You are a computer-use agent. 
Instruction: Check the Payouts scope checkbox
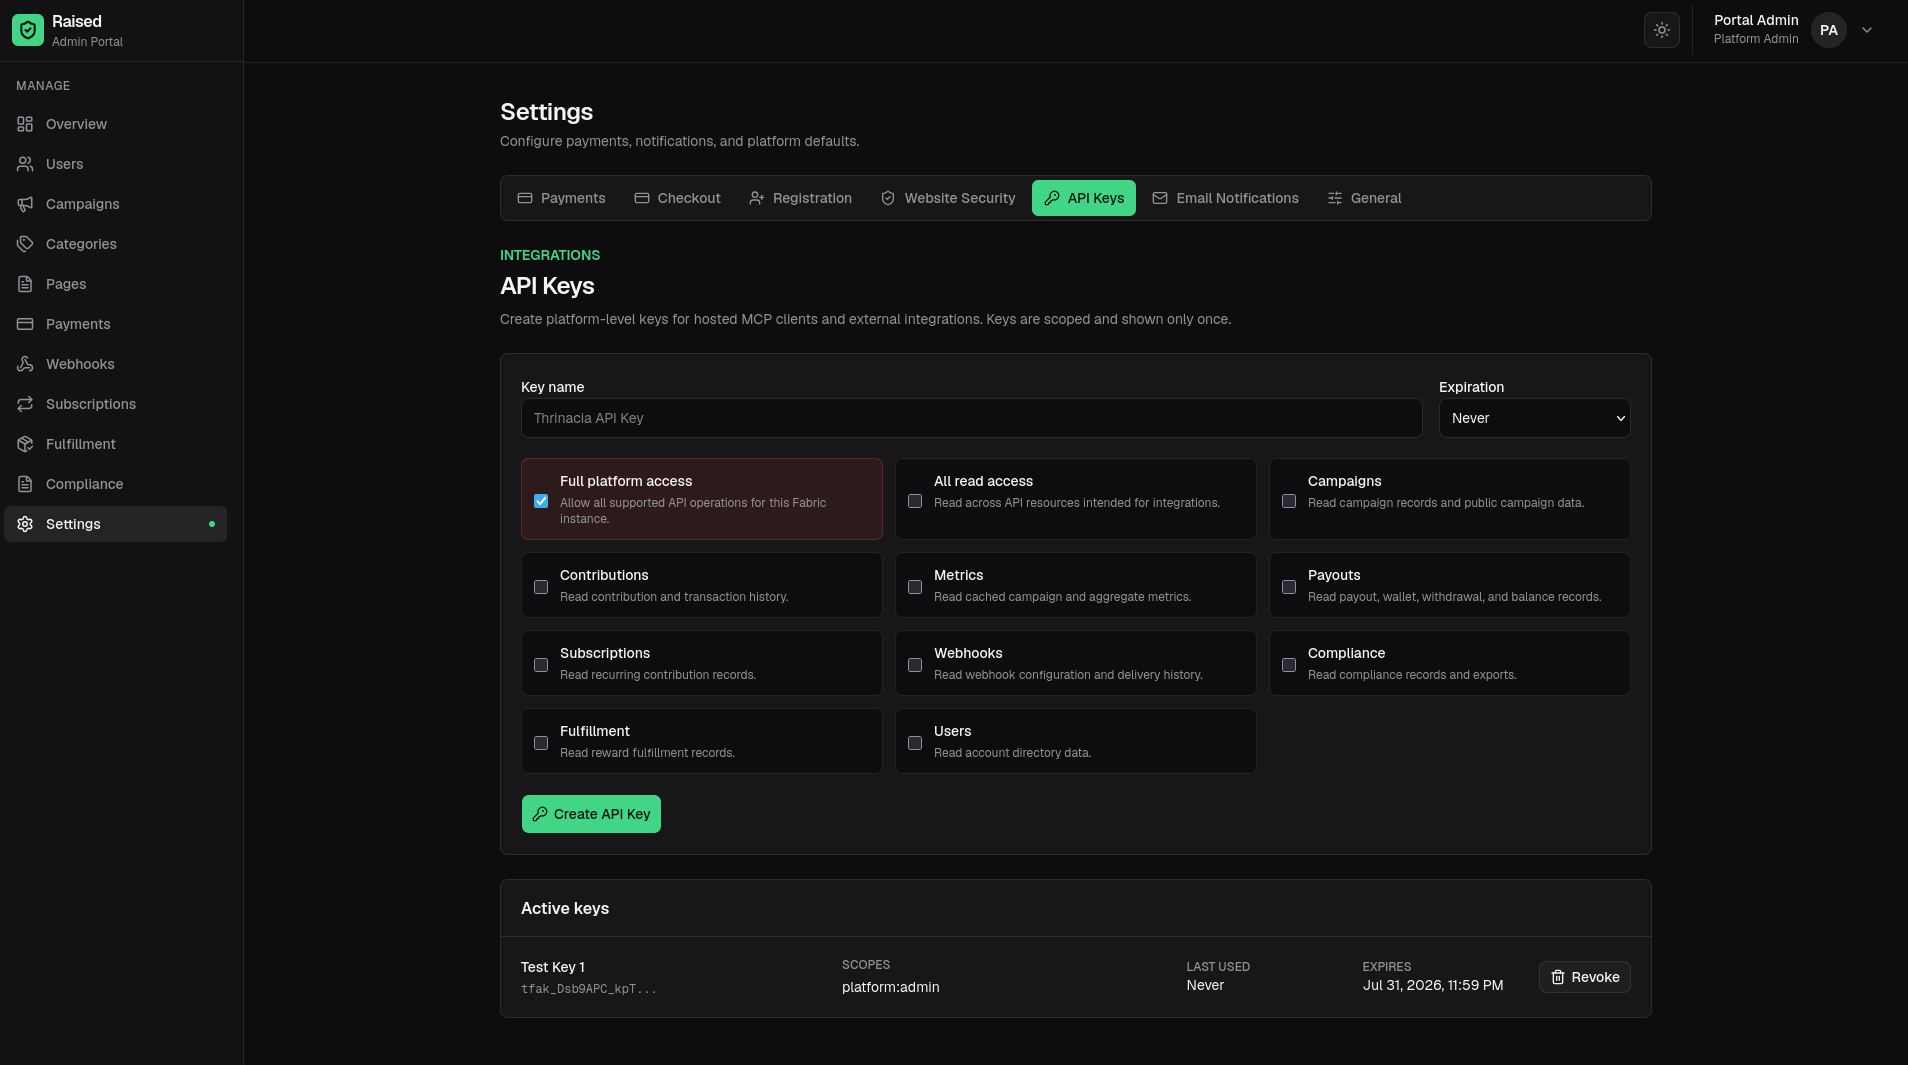(x=1289, y=587)
